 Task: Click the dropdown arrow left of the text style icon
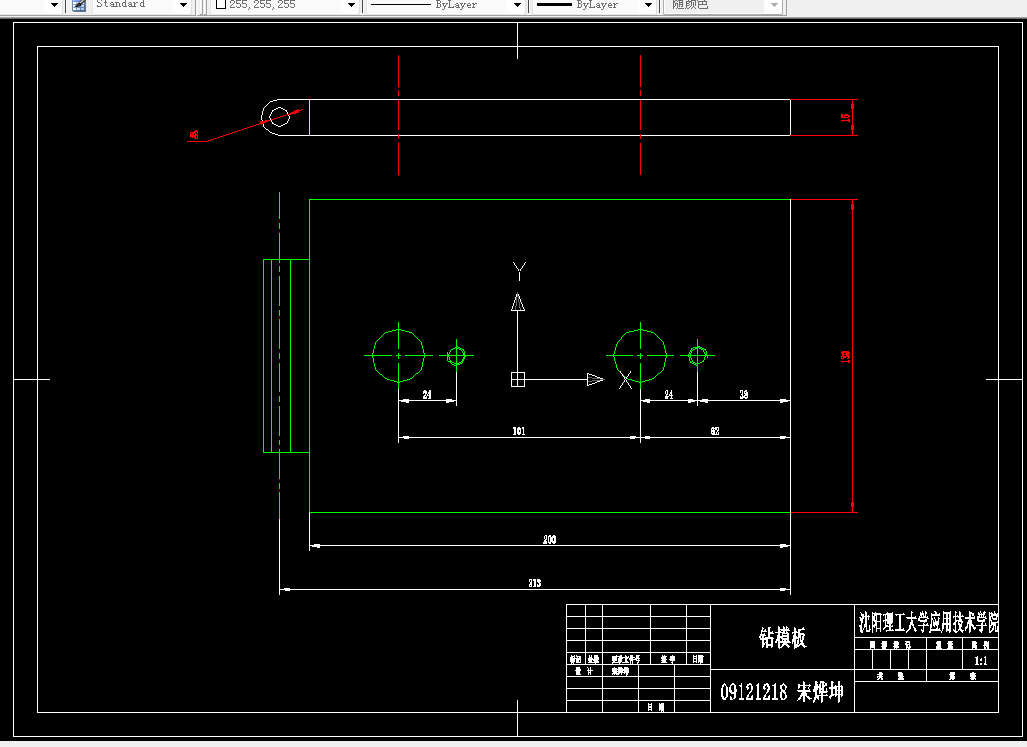54,5
